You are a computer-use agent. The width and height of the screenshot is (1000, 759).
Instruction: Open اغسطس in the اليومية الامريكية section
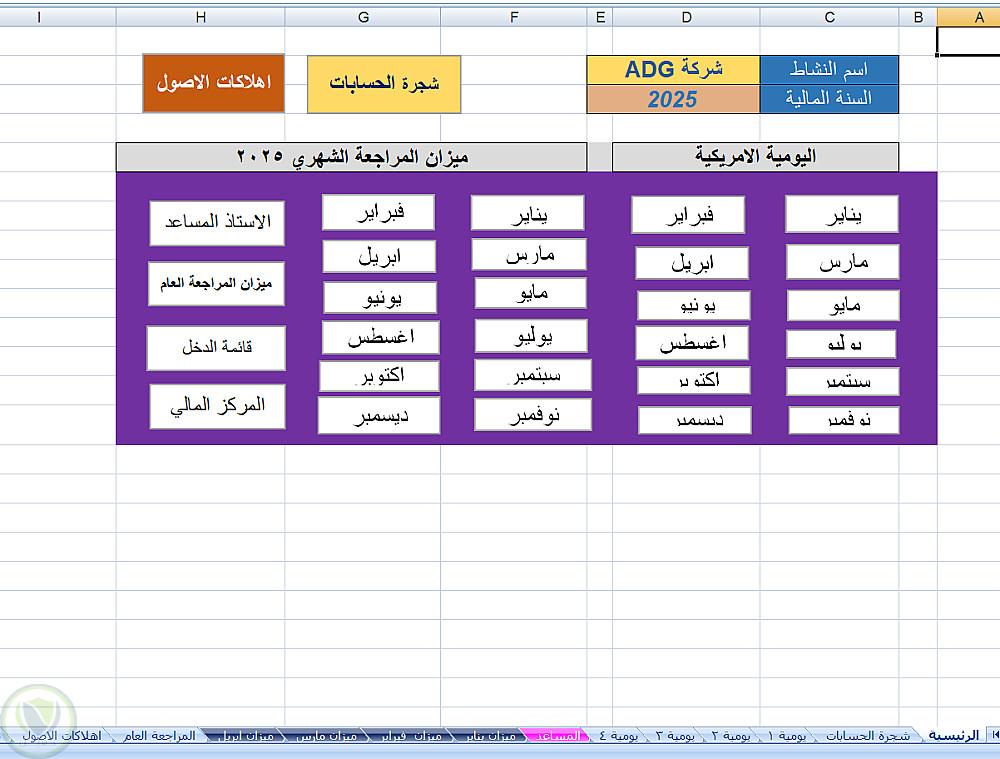pos(691,343)
